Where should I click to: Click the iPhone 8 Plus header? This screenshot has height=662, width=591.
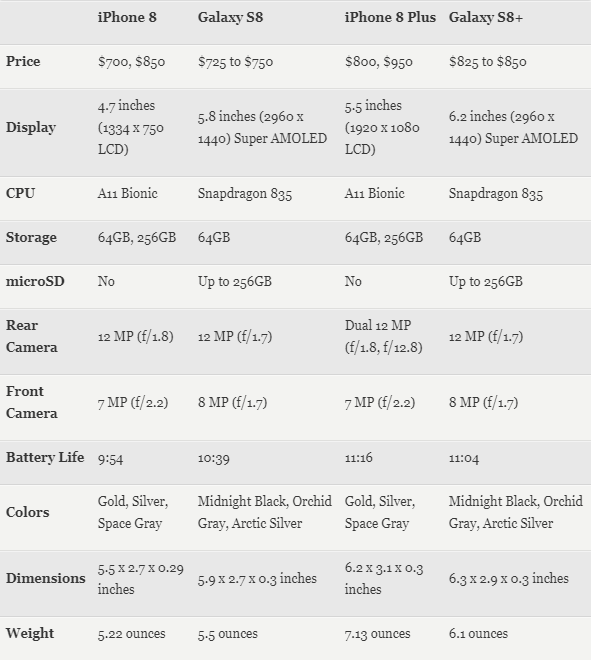(x=390, y=17)
